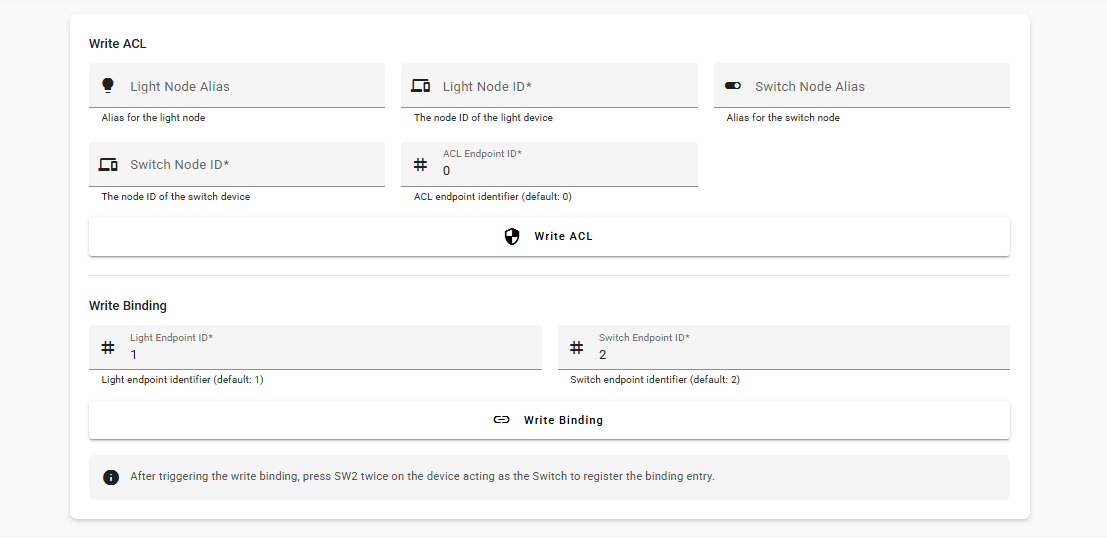Screen dimensions: 1107x538
Task: Click the hash icon beside Switch Endpoint ID
Action: coord(577,347)
